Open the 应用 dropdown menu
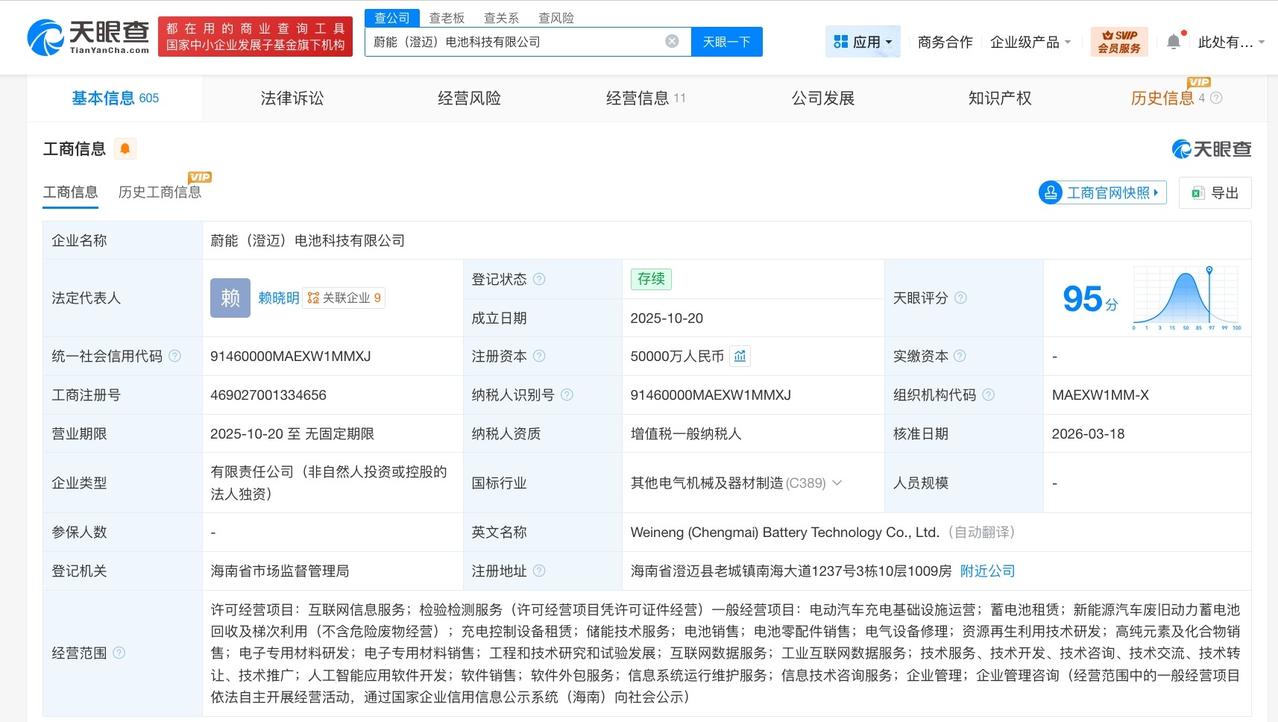1278x722 pixels. click(862, 40)
